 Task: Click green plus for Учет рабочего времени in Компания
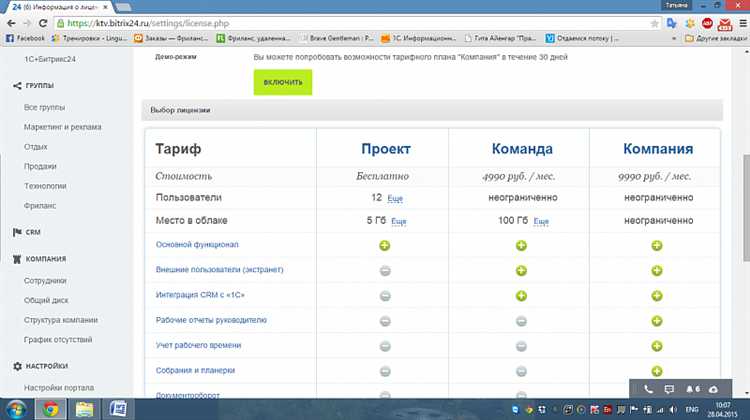pyautogui.click(x=657, y=346)
